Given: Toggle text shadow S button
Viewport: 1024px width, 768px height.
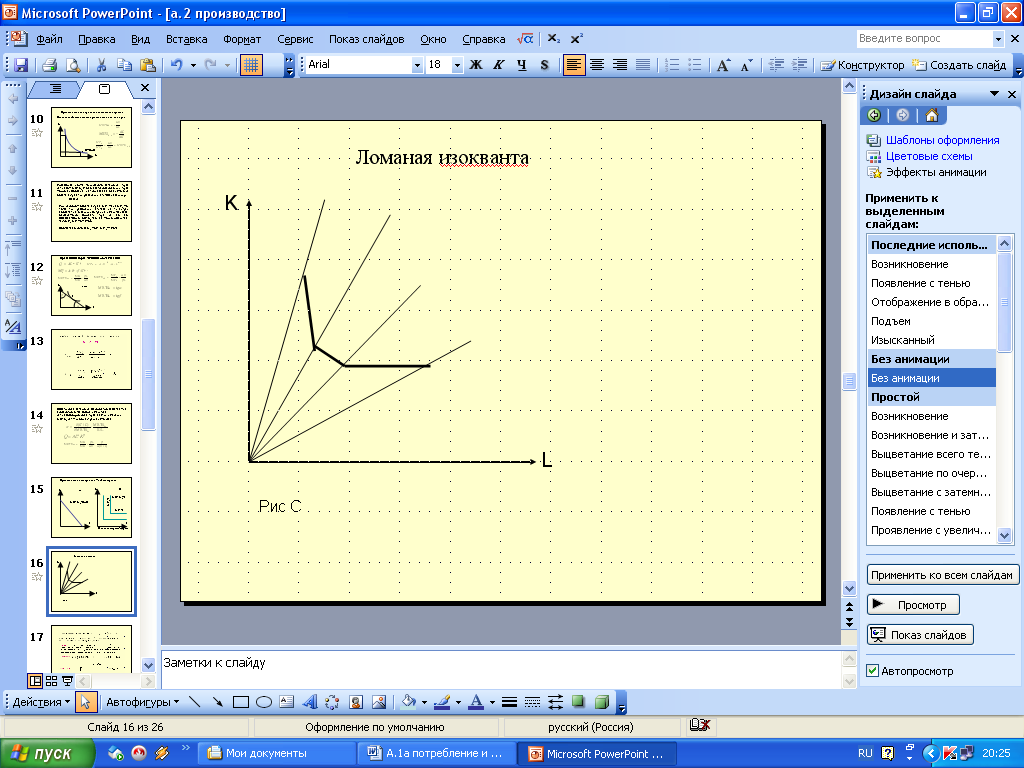Looking at the screenshot, I should (545, 65).
